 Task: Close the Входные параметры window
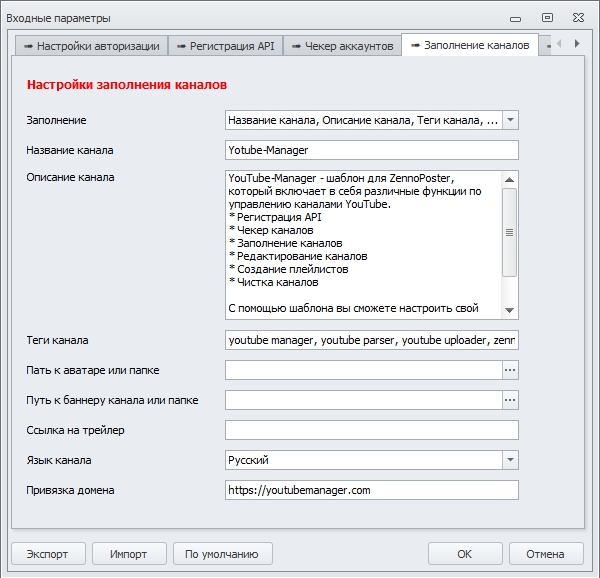coord(578,18)
